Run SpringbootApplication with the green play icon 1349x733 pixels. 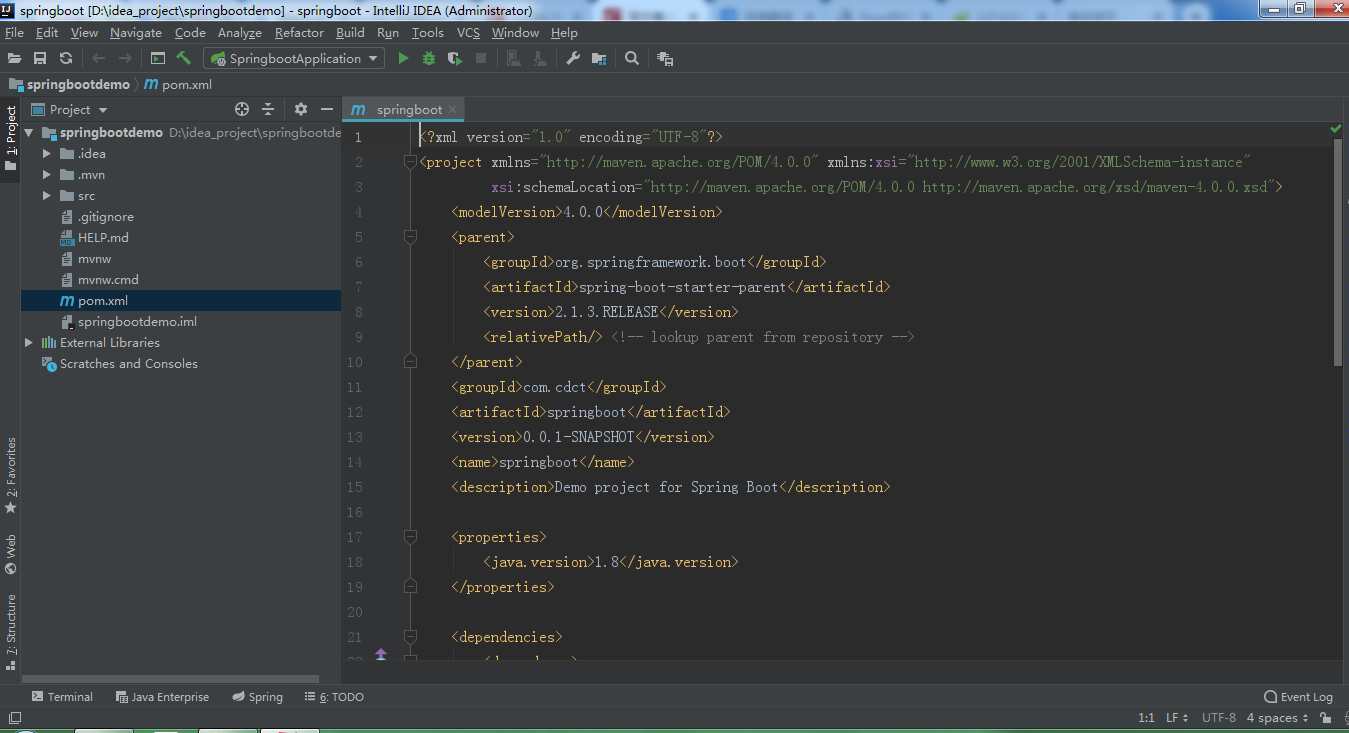tap(403, 59)
